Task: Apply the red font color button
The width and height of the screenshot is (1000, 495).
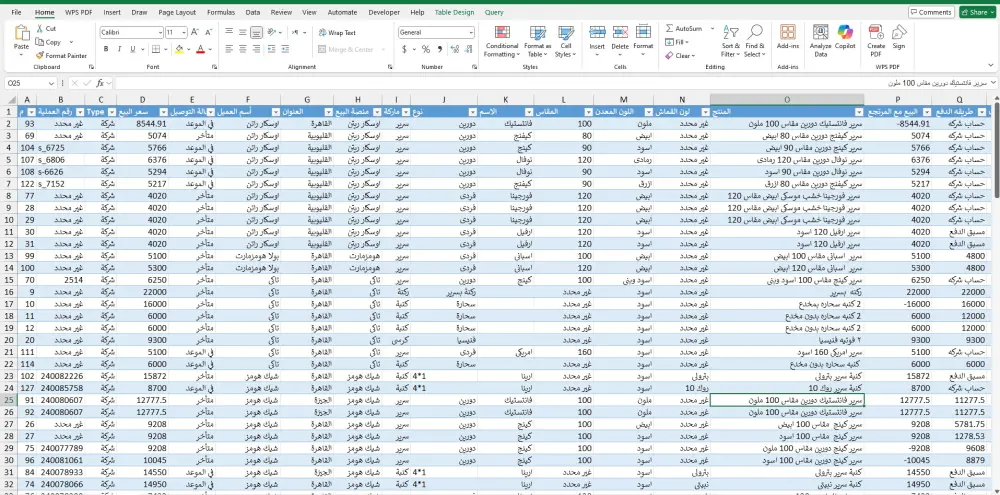Action: click(x=200, y=49)
